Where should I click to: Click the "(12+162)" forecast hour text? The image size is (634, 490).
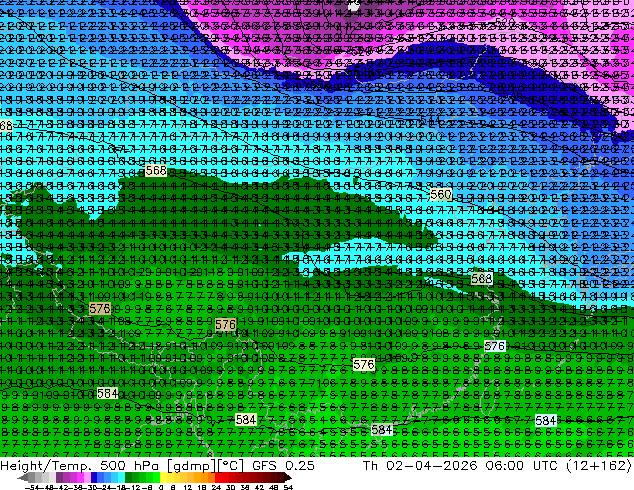[x=600, y=466]
